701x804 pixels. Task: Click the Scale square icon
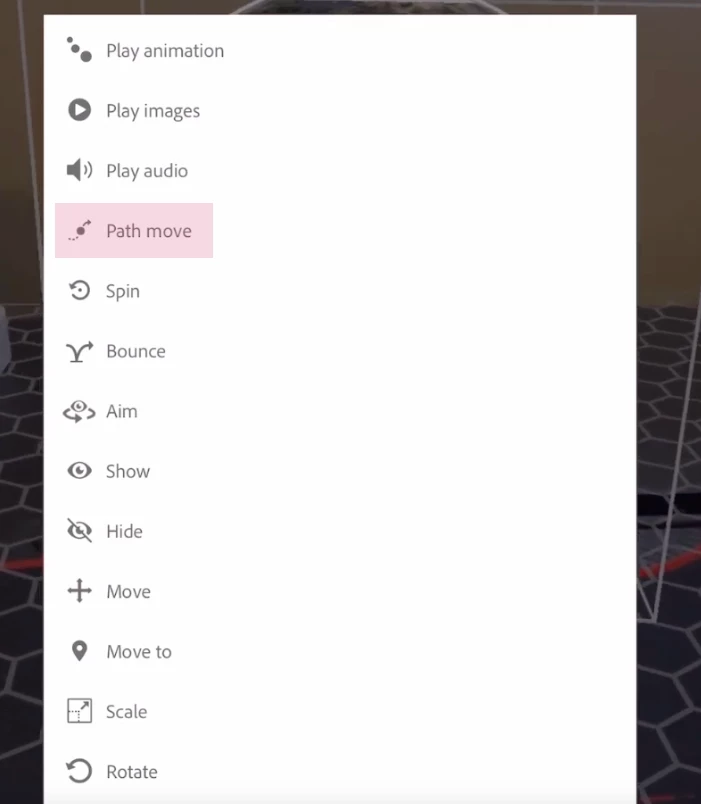pyautogui.click(x=79, y=711)
